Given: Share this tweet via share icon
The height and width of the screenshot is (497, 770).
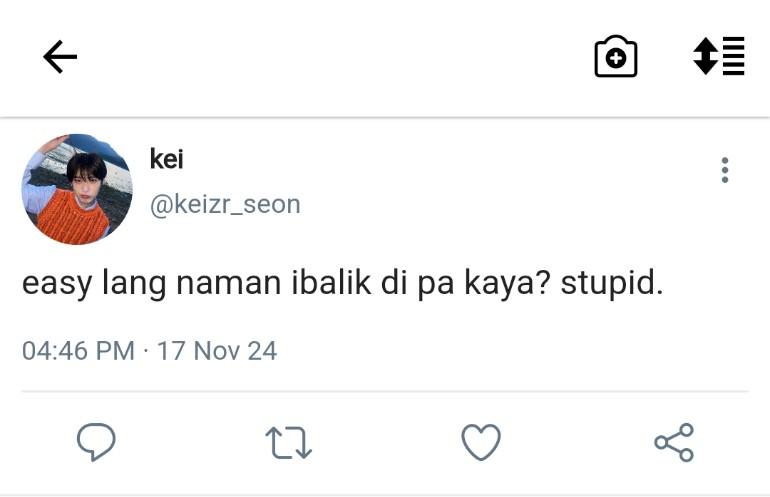Looking at the screenshot, I should coord(674,442).
